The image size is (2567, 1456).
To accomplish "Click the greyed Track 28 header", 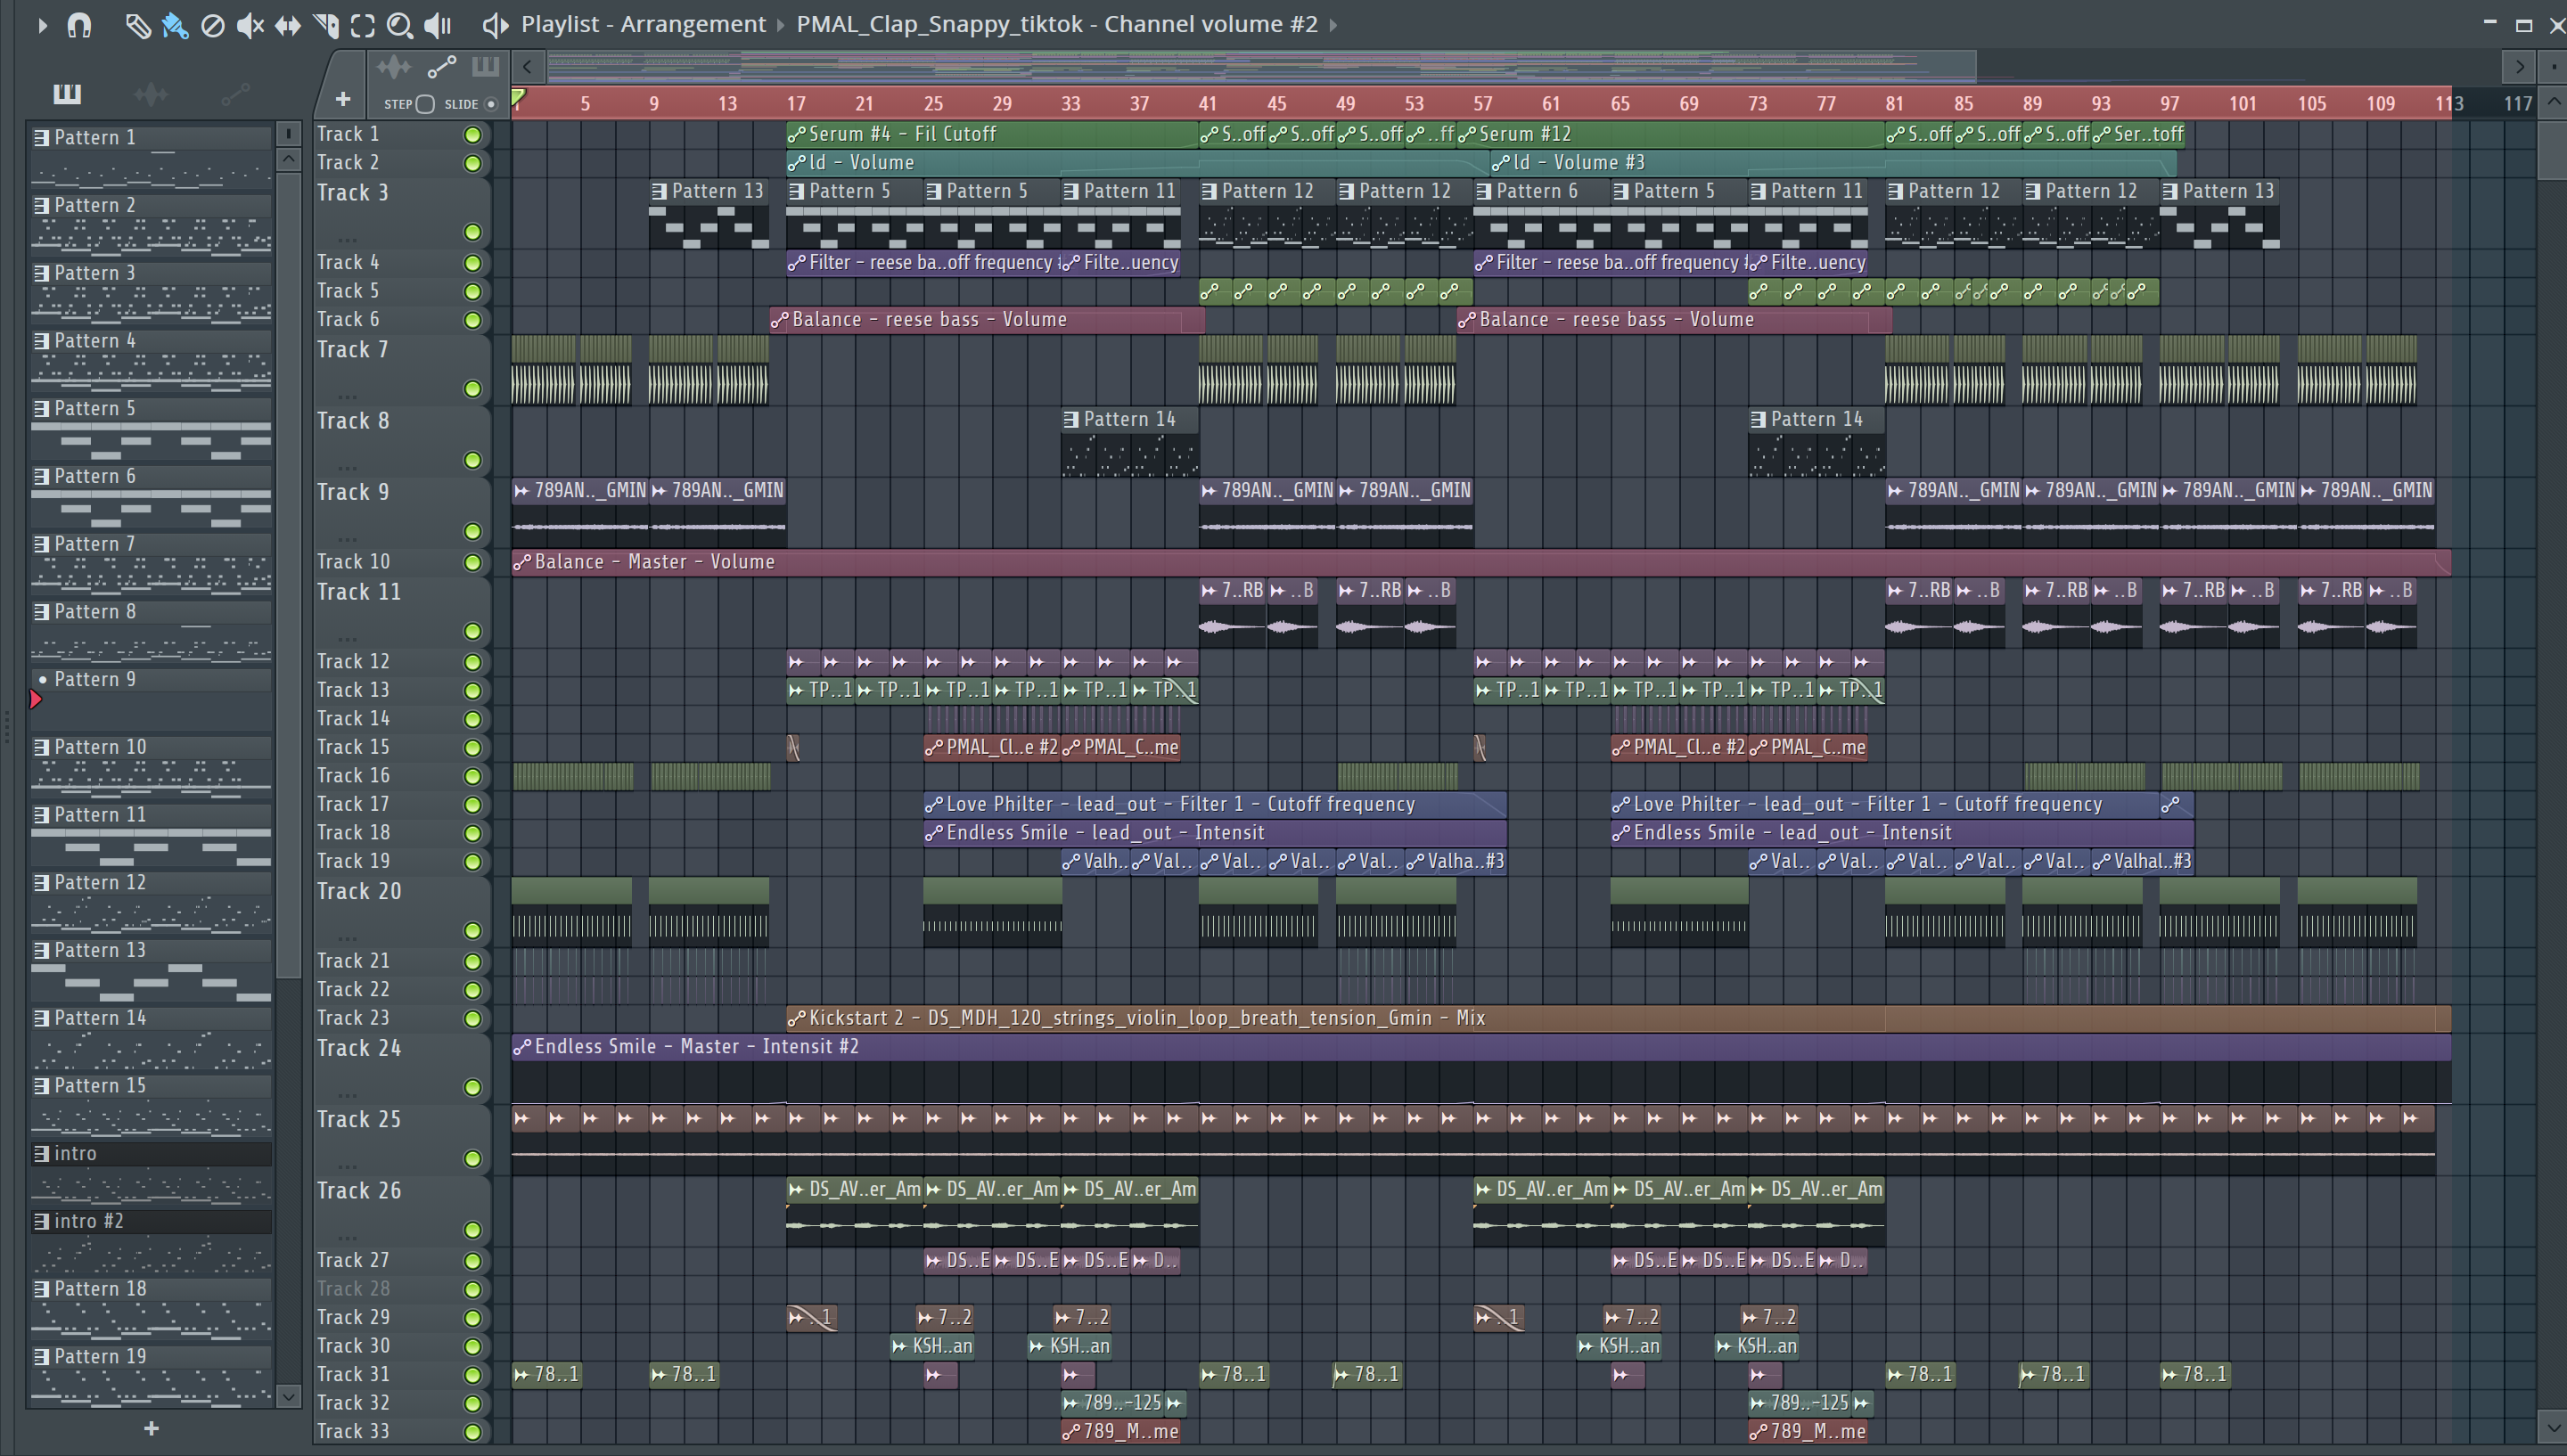I will [352, 1289].
